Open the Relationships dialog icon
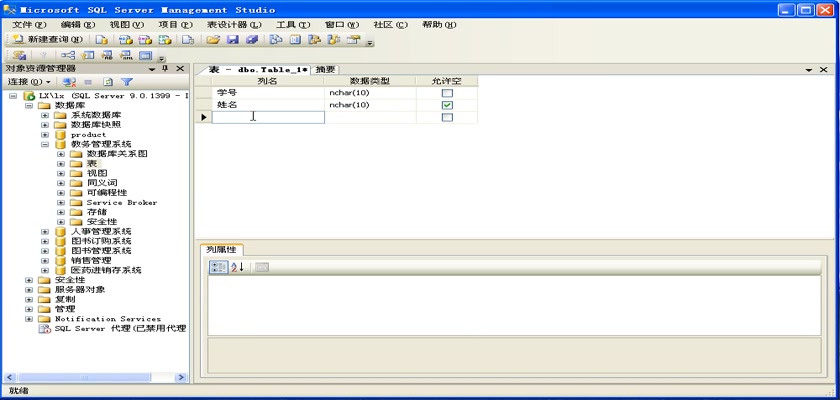Image resolution: width=840 pixels, height=400 pixels. tap(68, 55)
